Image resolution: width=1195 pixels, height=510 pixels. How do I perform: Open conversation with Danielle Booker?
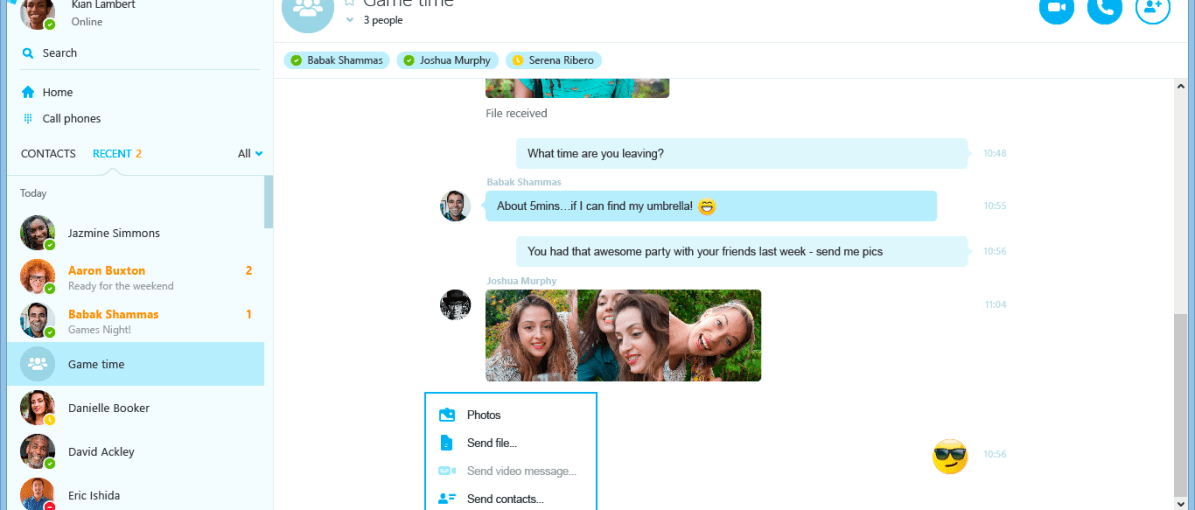136,409
